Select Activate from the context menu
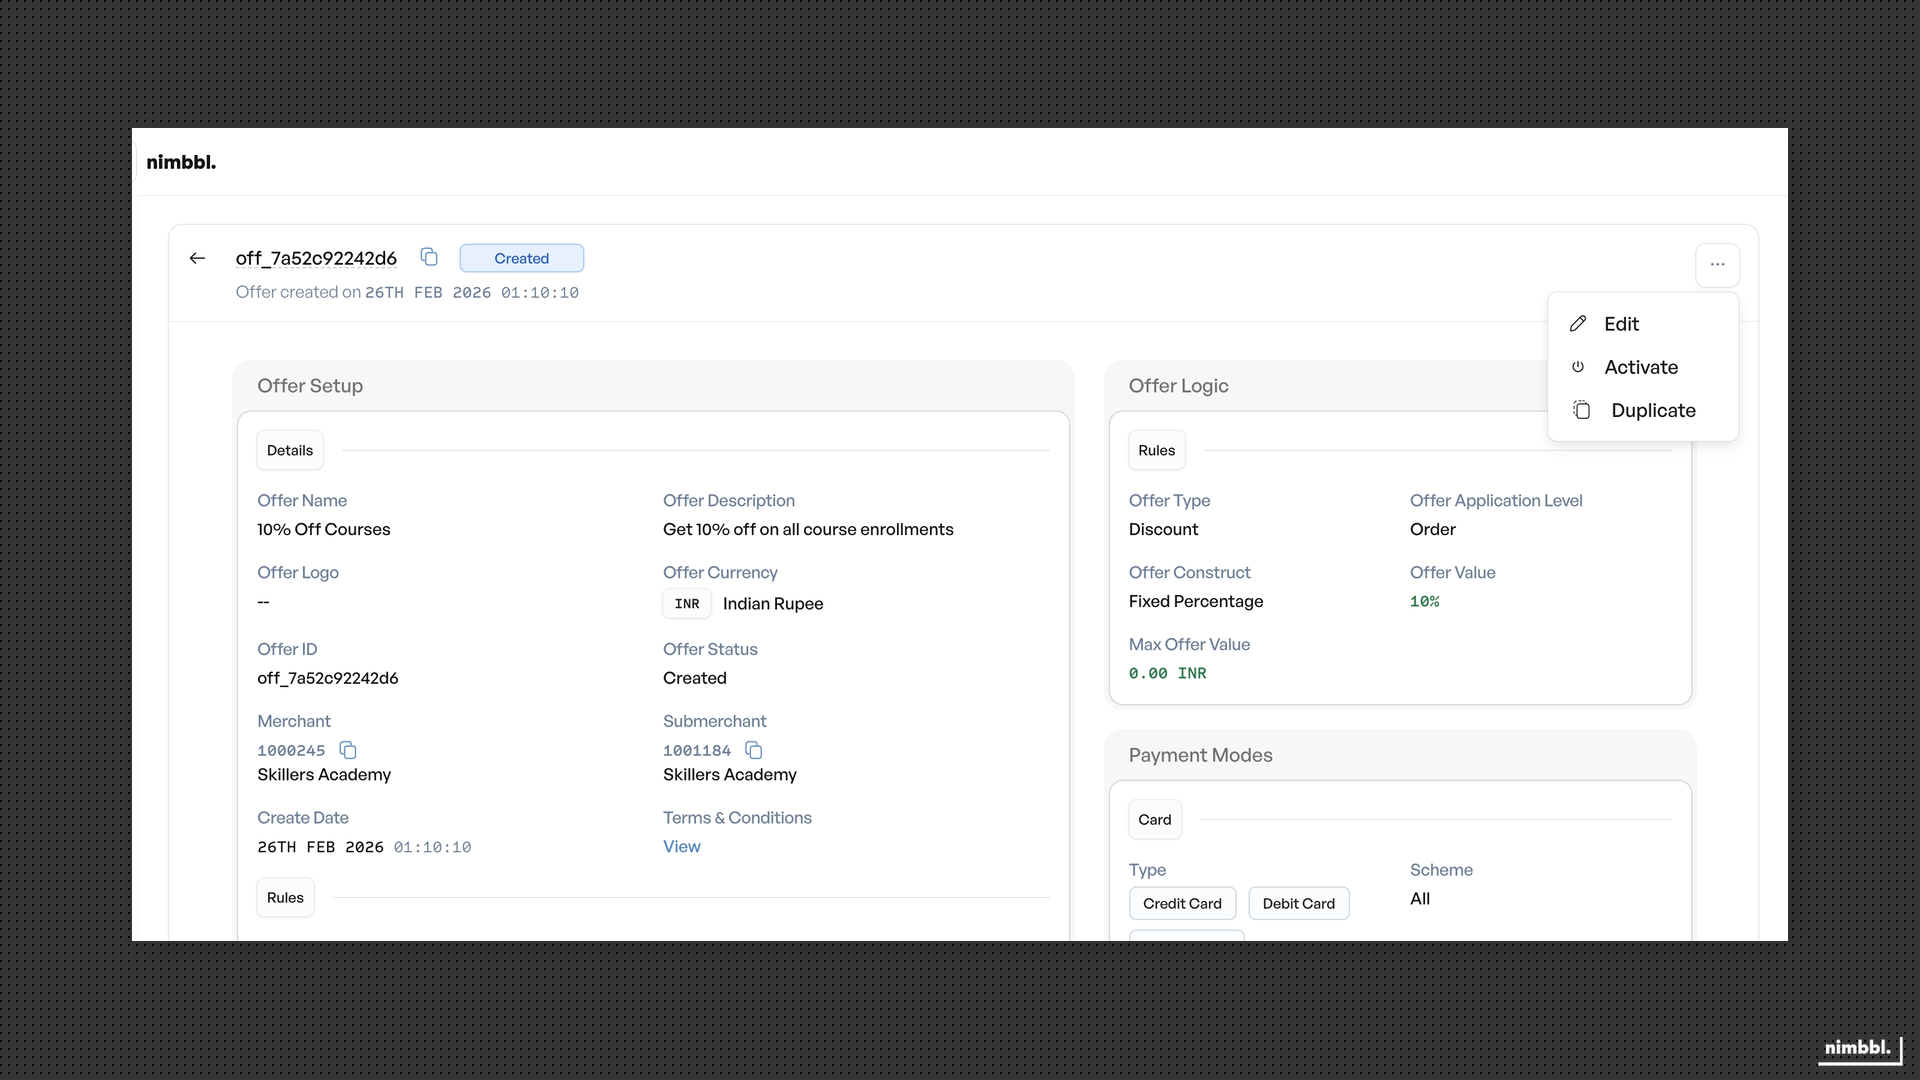The width and height of the screenshot is (1920, 1080). pos(1642,367)
